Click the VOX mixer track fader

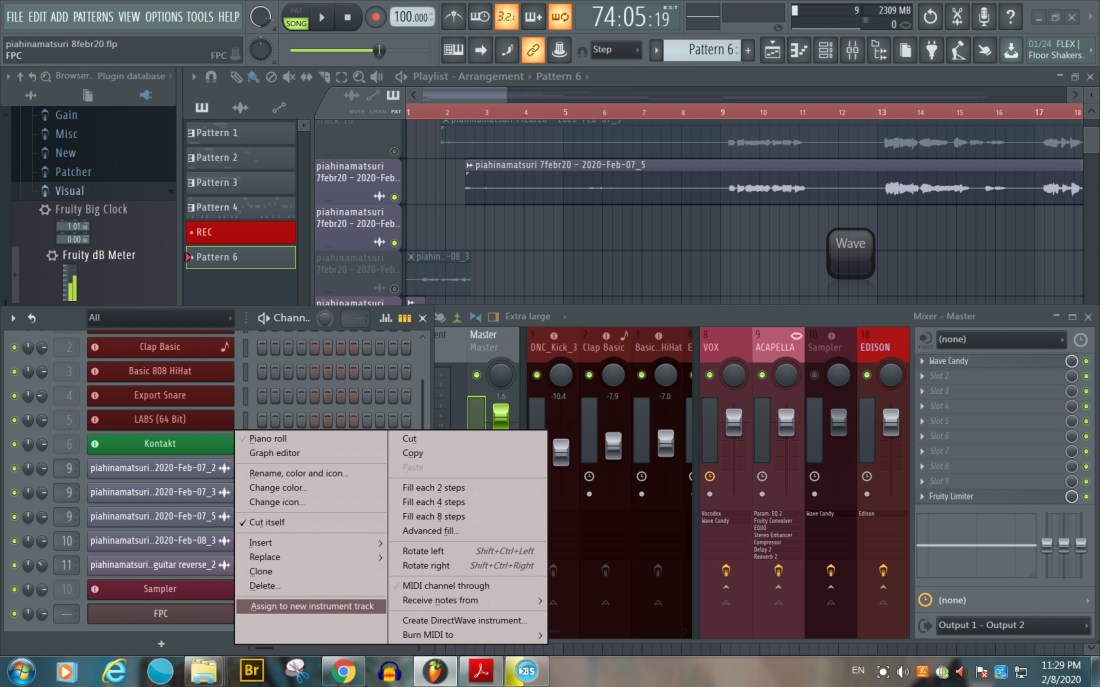coord(734,422)
